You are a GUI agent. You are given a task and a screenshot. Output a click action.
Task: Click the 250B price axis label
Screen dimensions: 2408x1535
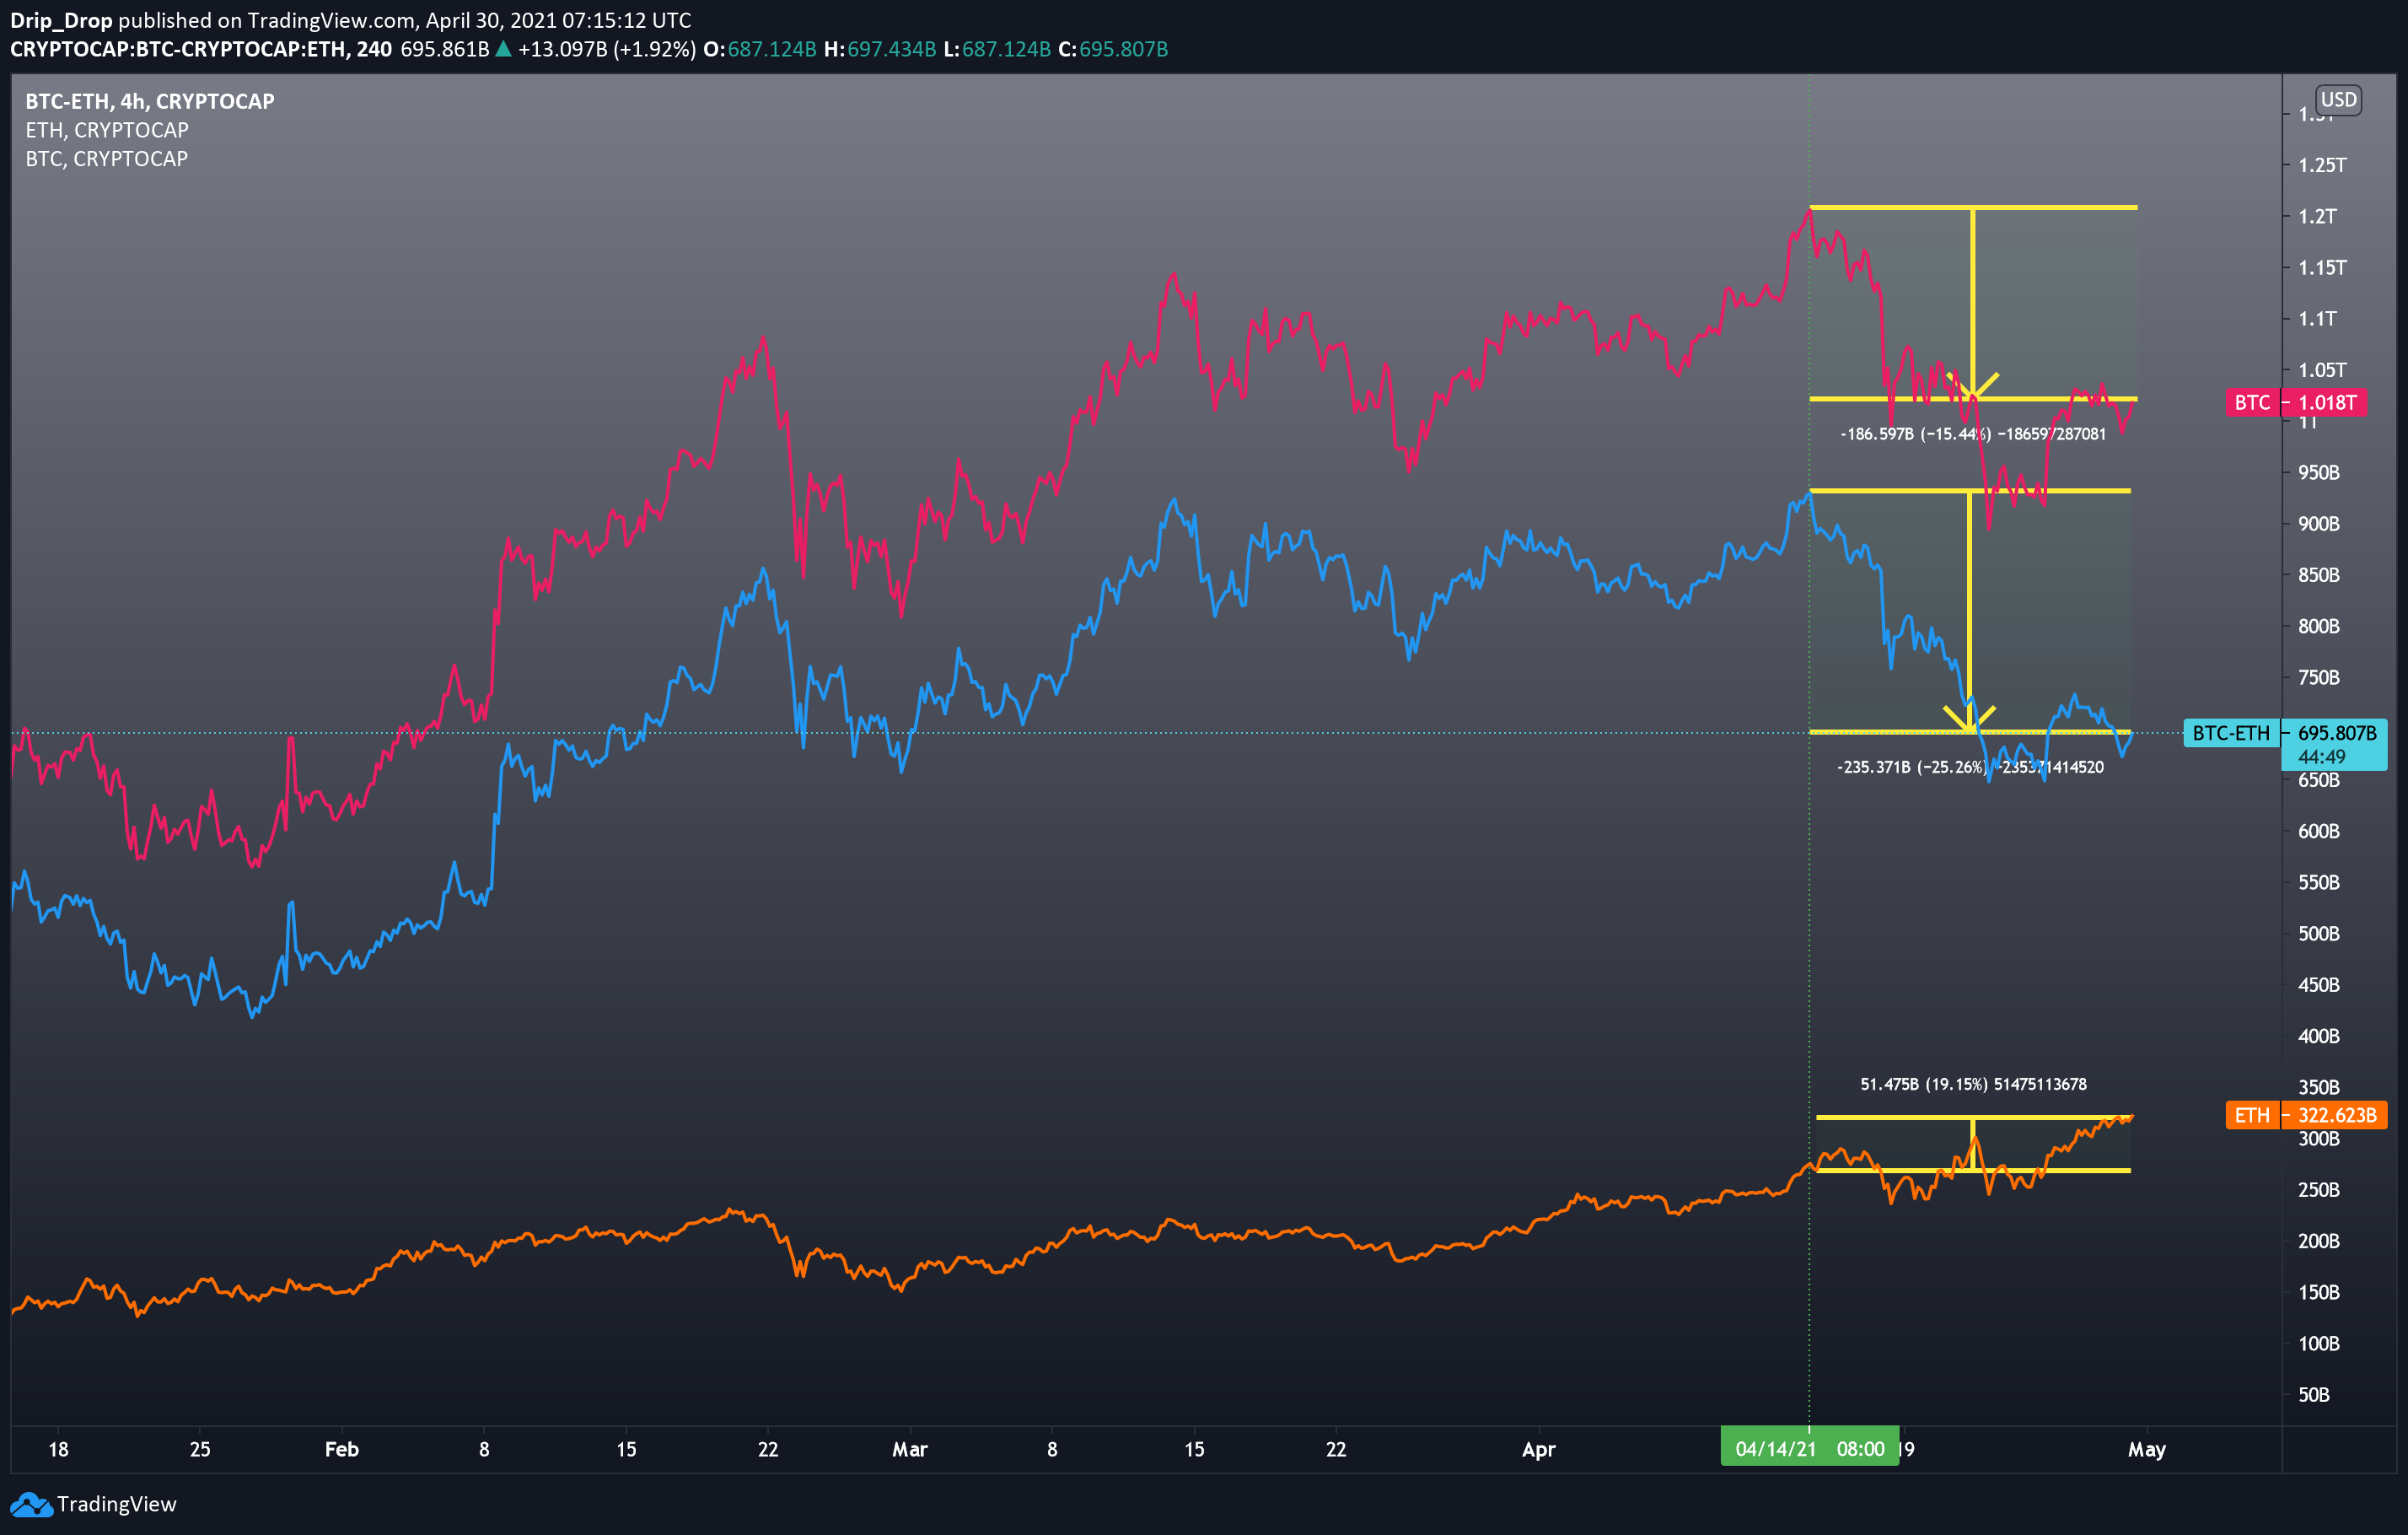(2318, 1190)
